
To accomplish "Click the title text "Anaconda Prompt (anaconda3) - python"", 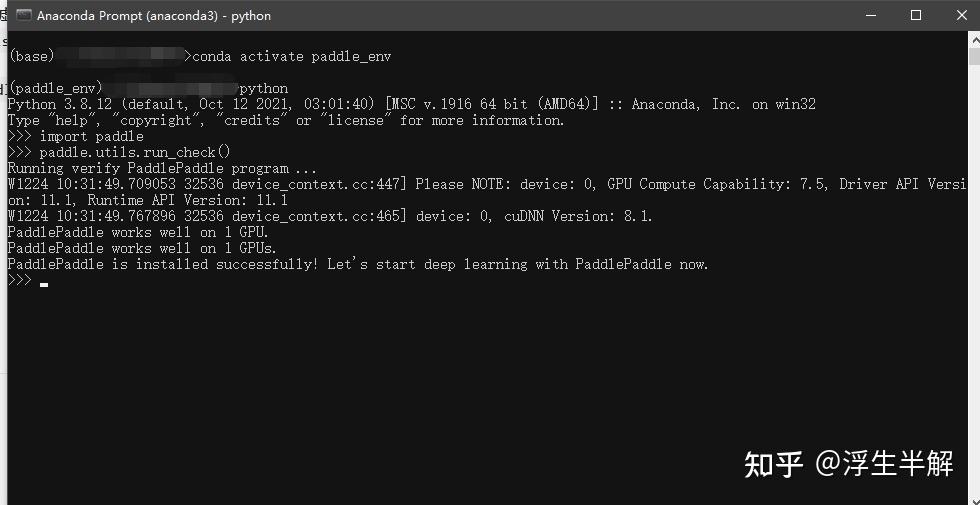I will click(154, 16).
